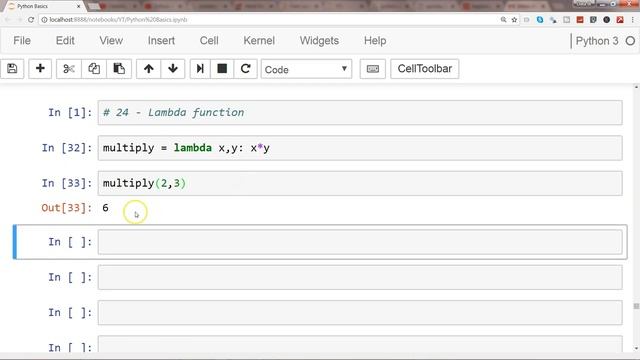Save the notebook with the floppy disk icon
Image resolution: width=640 pixels, height=360 pixels.
[12, 69]
